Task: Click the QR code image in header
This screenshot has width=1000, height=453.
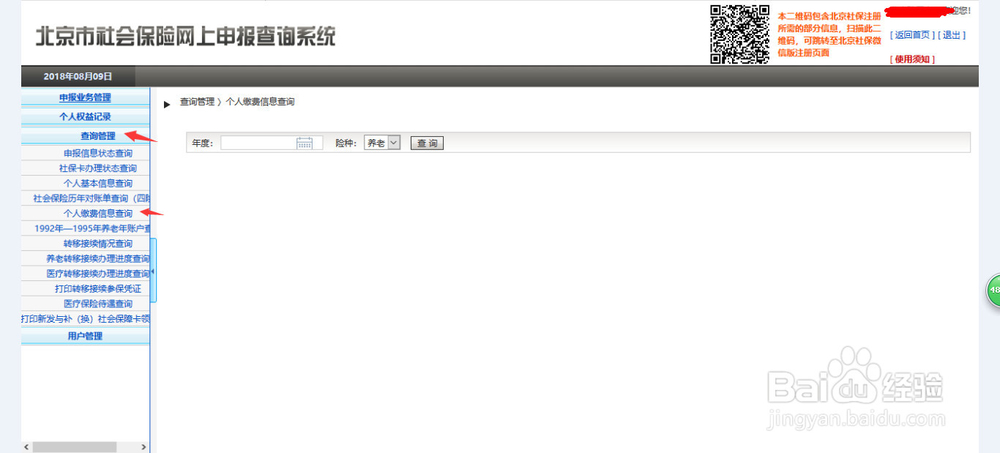Action: [740, 34]
